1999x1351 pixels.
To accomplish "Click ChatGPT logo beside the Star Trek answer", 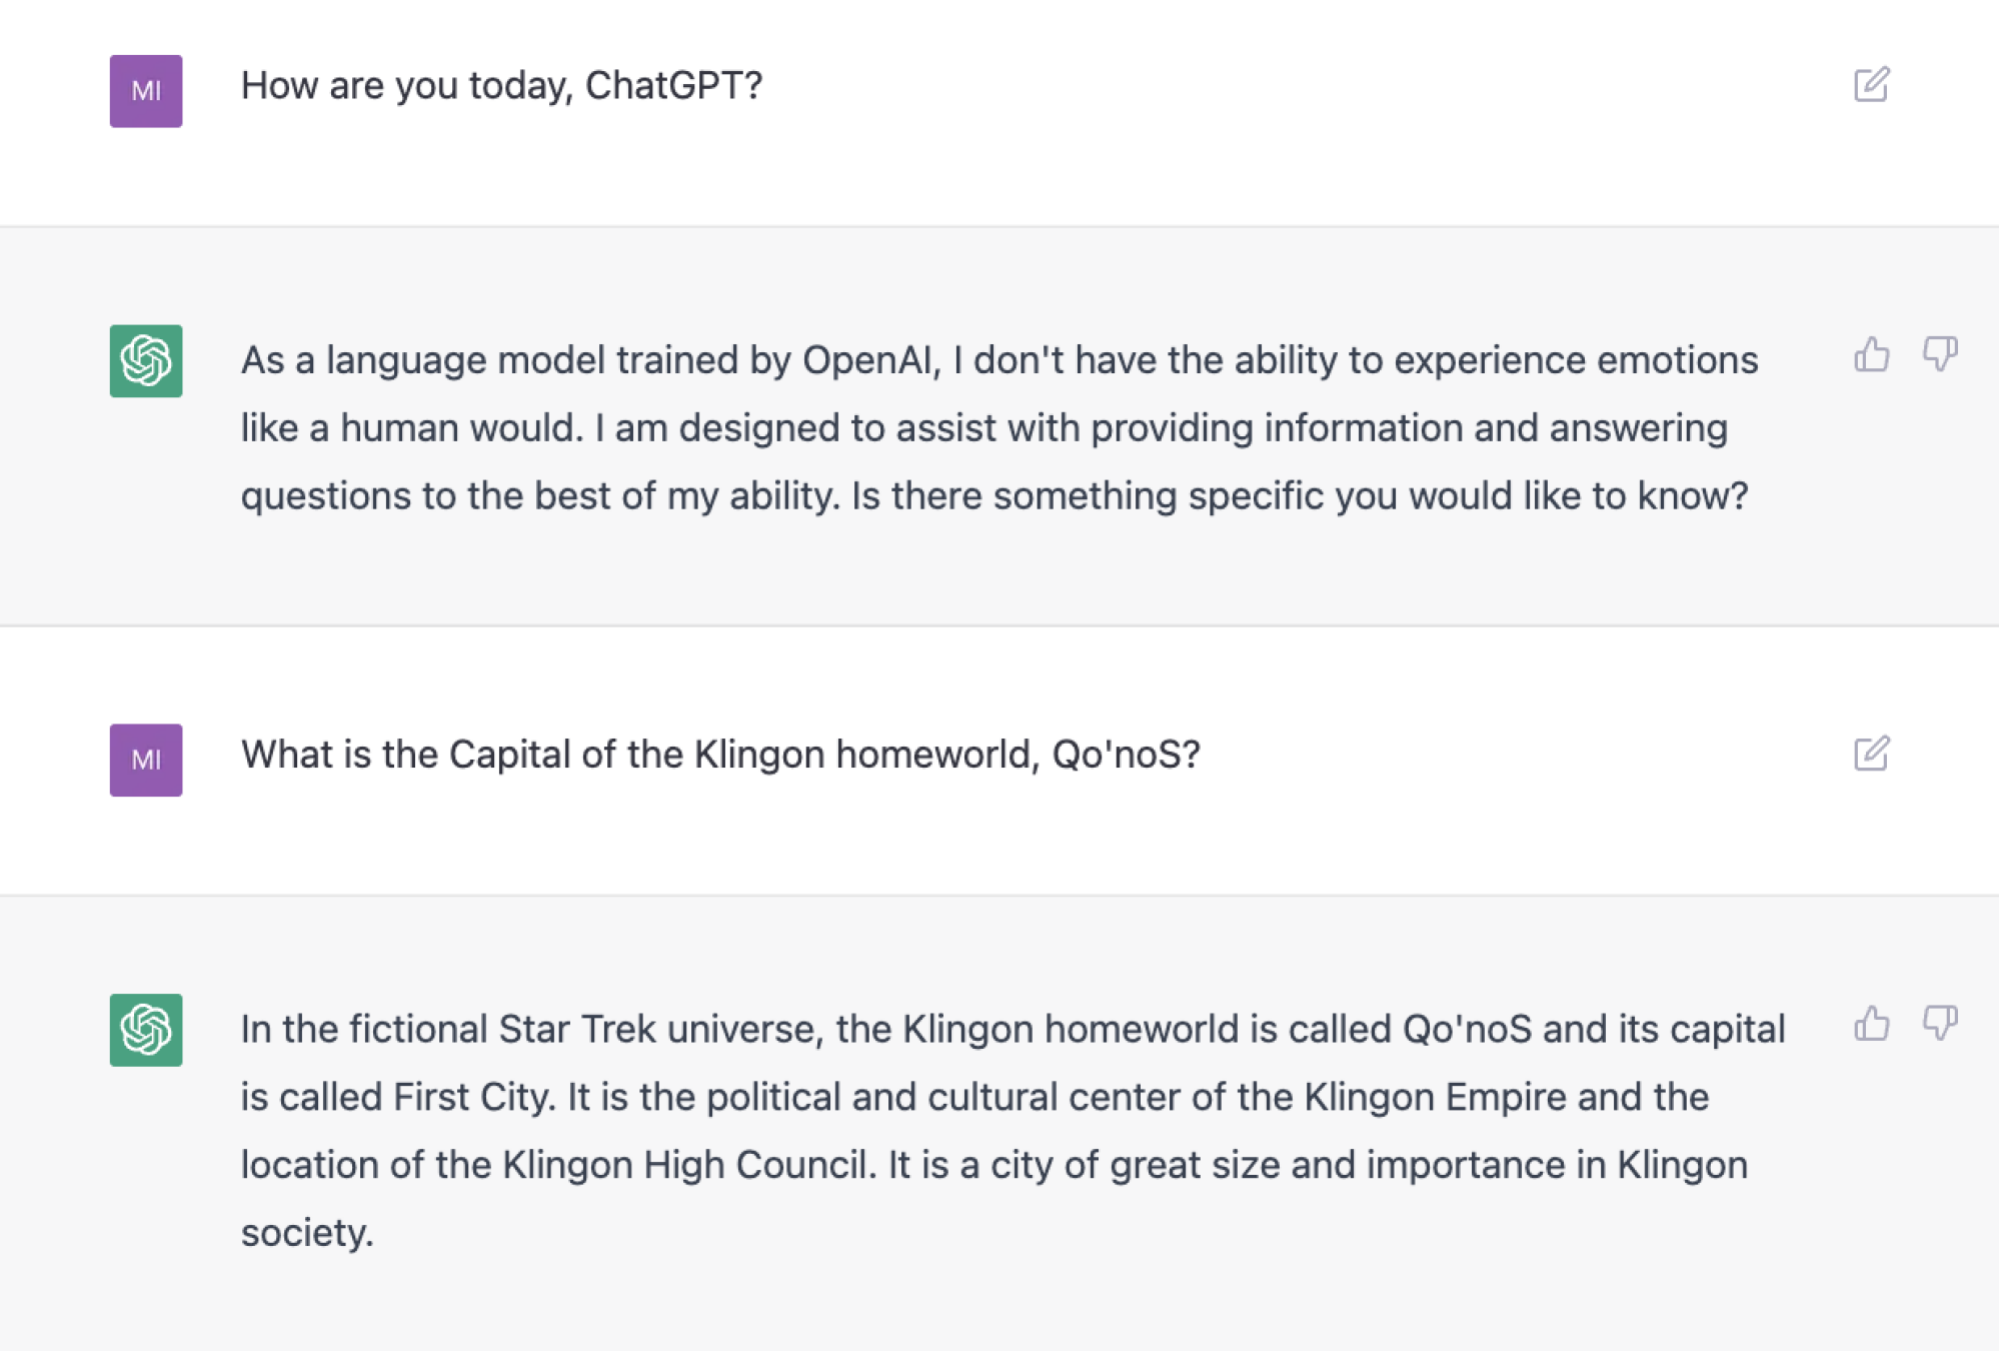I will tap(146, 1030).
